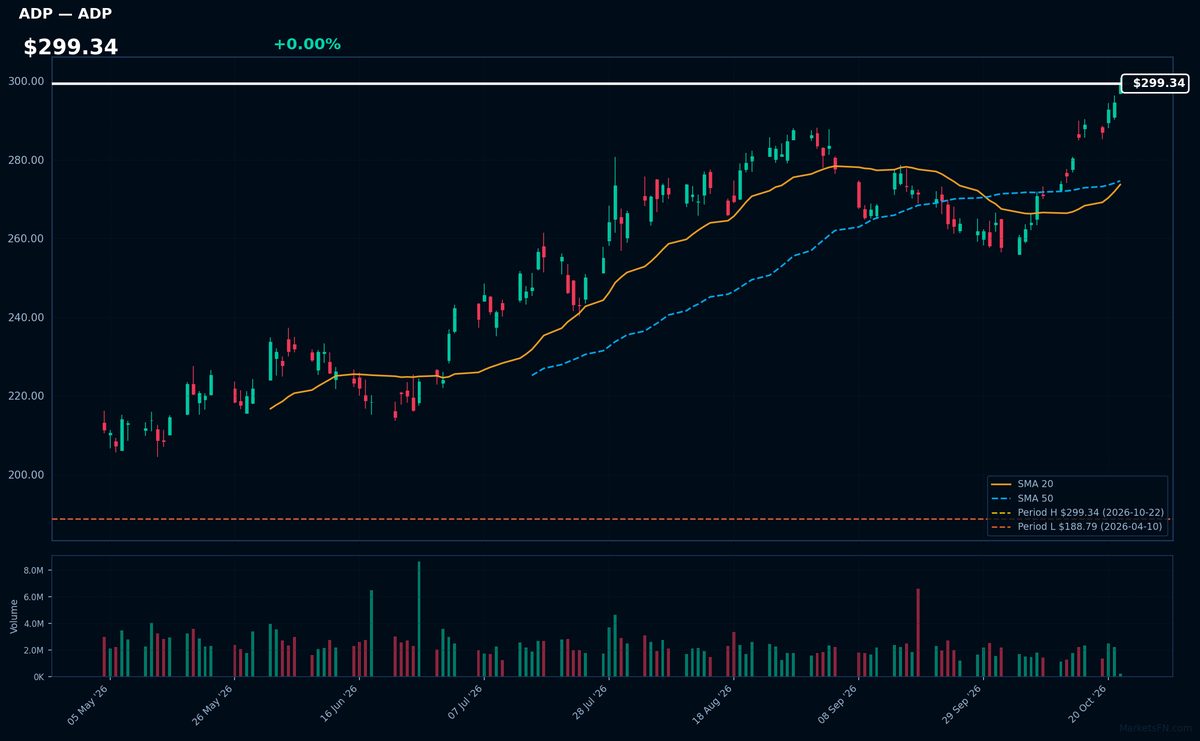
Task: Click the tallest red volume bar
Action: pos(918,633)
